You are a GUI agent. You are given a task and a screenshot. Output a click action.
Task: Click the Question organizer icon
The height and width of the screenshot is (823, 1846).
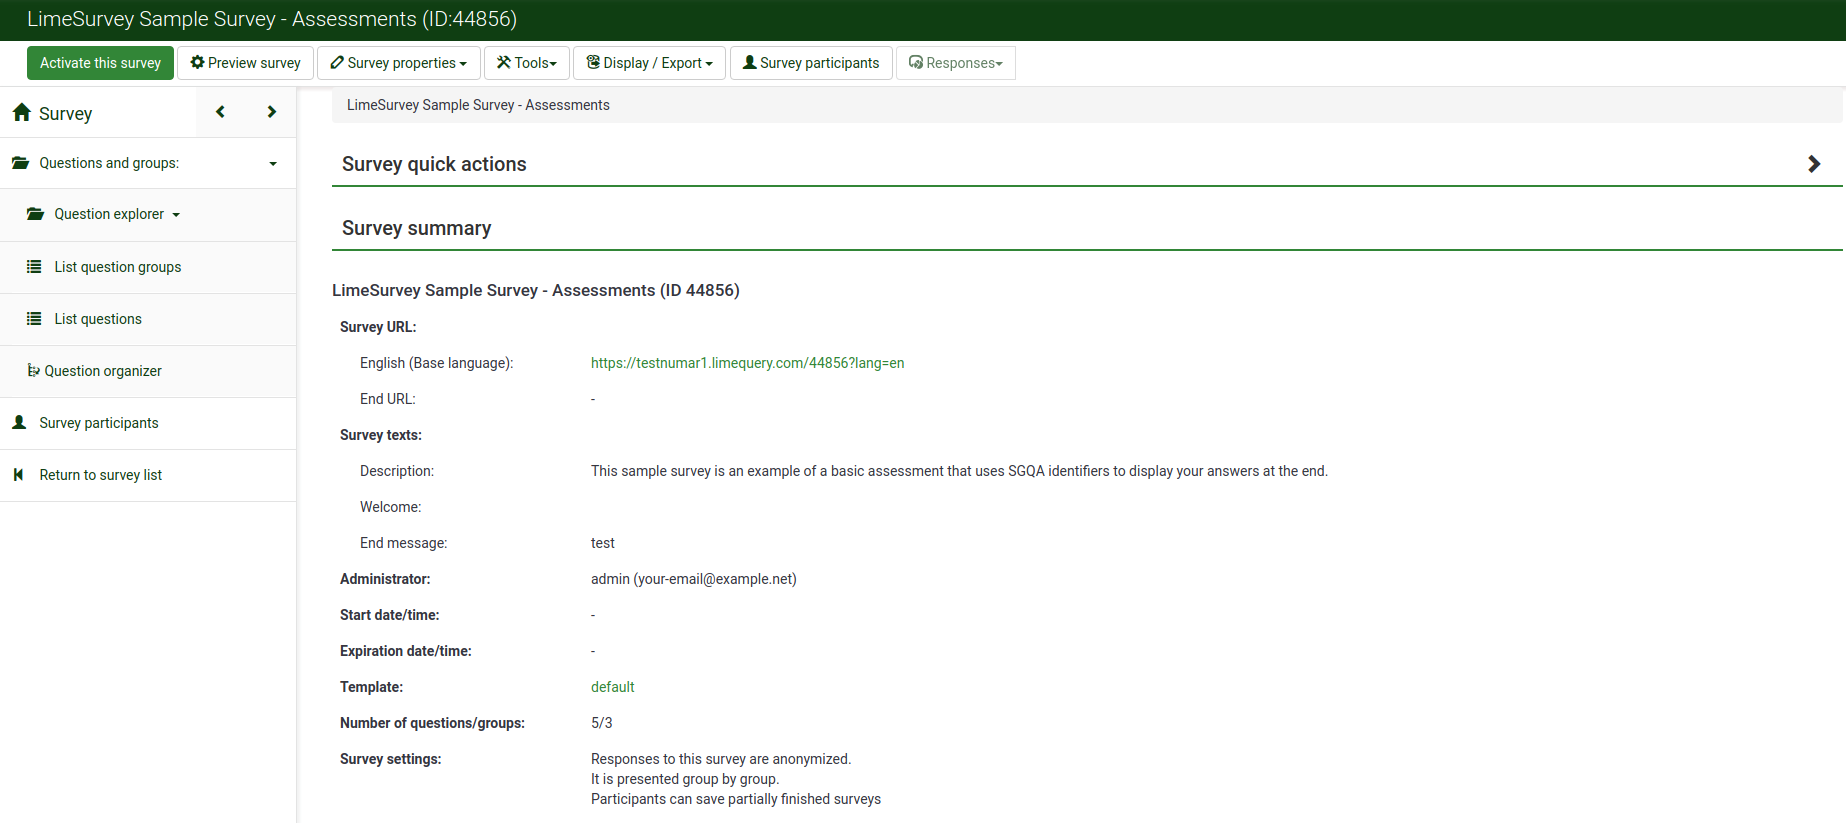point(33,370)
